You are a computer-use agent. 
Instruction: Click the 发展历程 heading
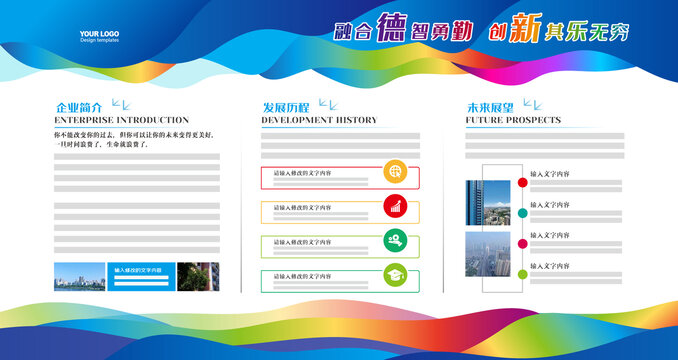pos(286,107)
